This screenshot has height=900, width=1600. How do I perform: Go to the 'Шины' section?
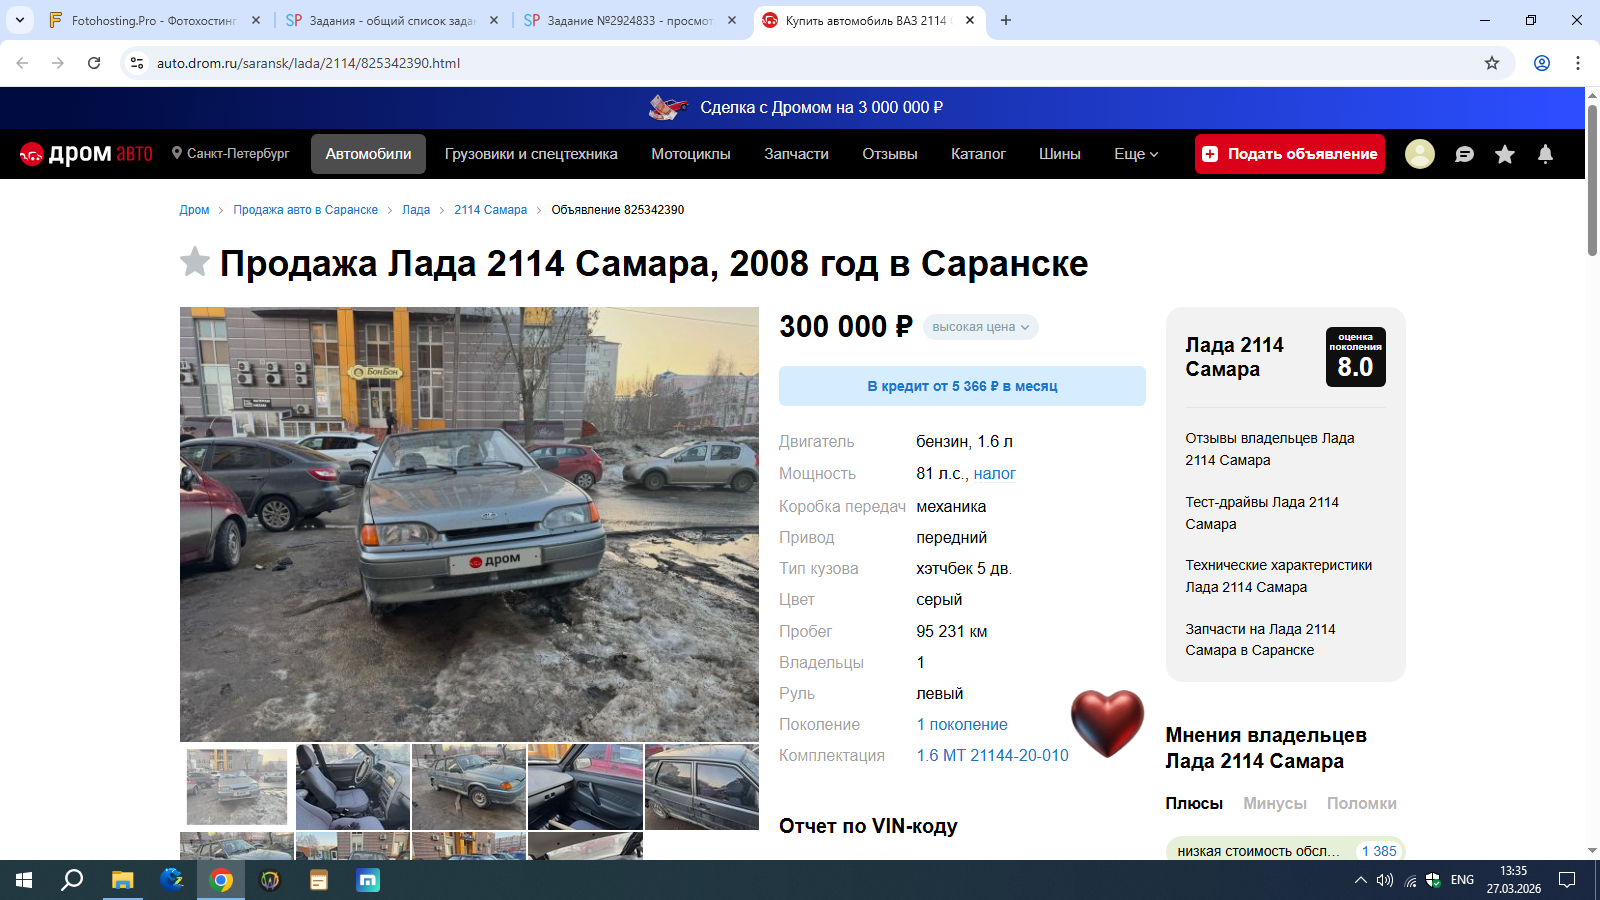coord(1060,154)
